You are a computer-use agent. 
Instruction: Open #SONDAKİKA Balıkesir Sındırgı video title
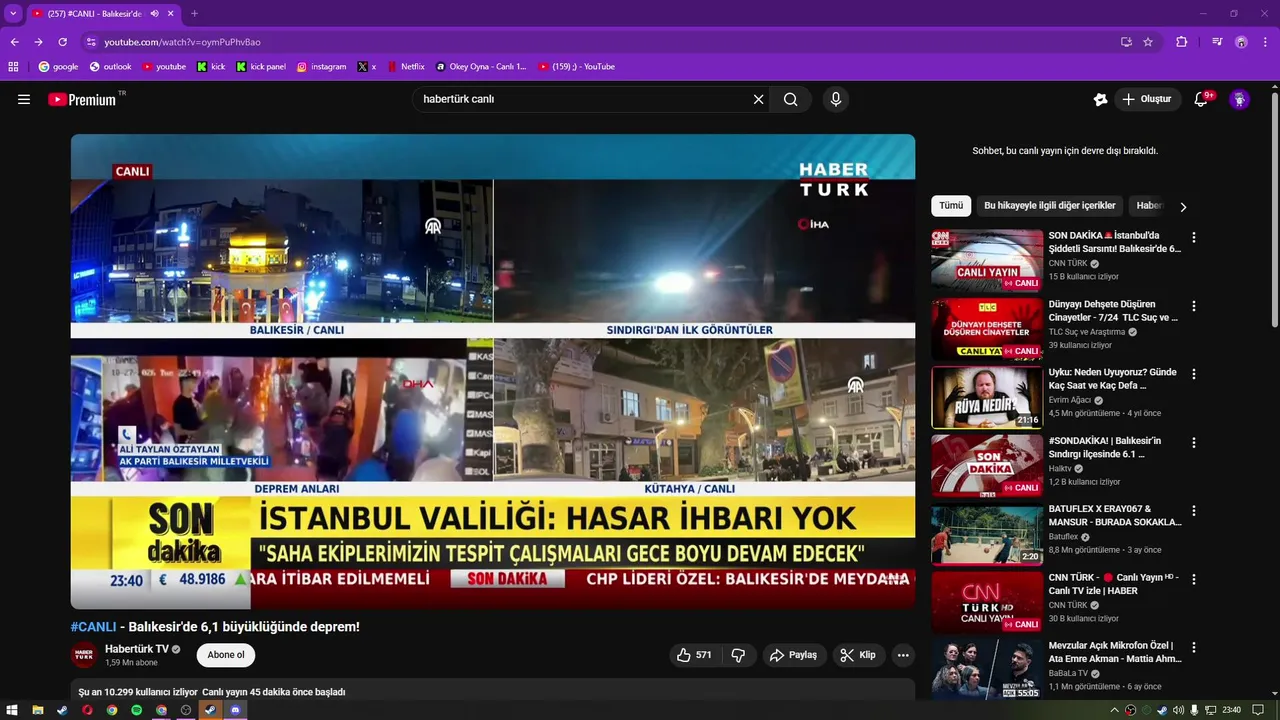pyautogui.click(x=1105, y=447)
